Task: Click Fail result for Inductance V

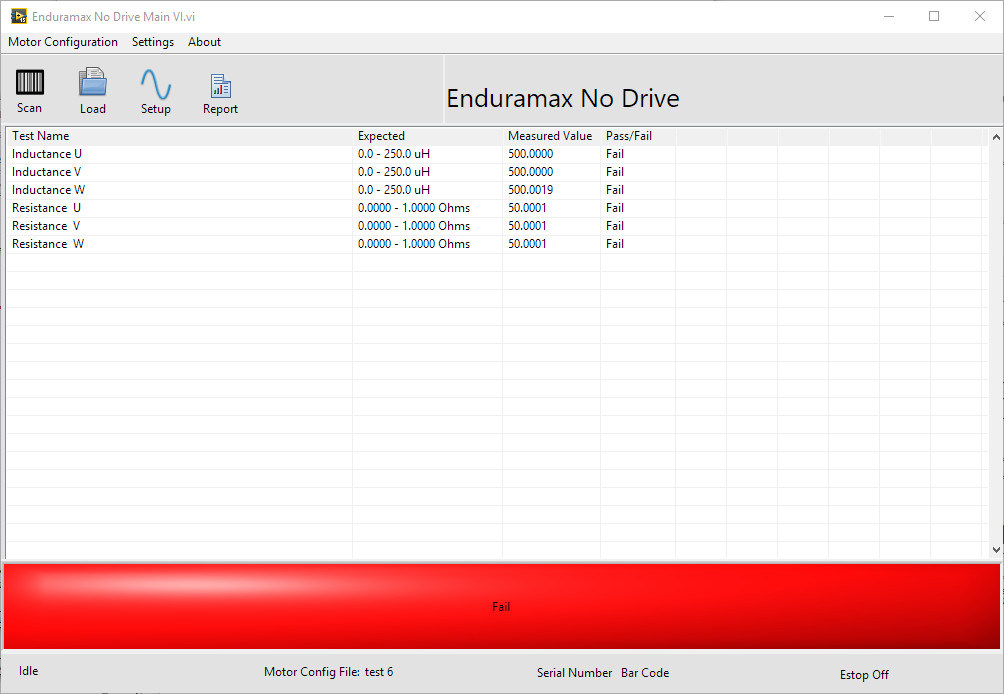Action: coord(615,172)
